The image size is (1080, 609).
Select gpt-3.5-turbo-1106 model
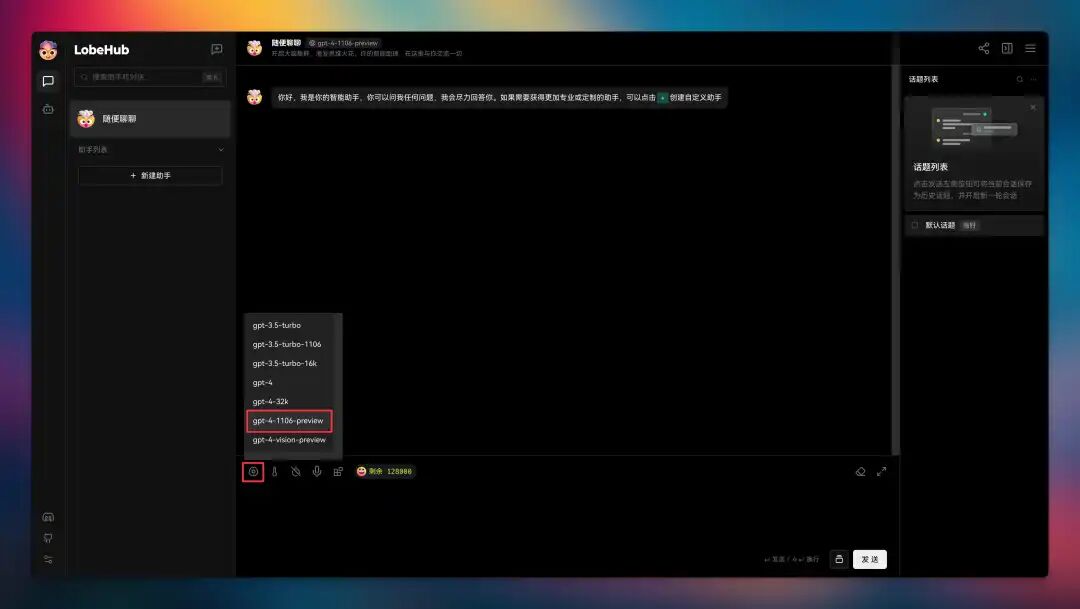pos(289,344)
